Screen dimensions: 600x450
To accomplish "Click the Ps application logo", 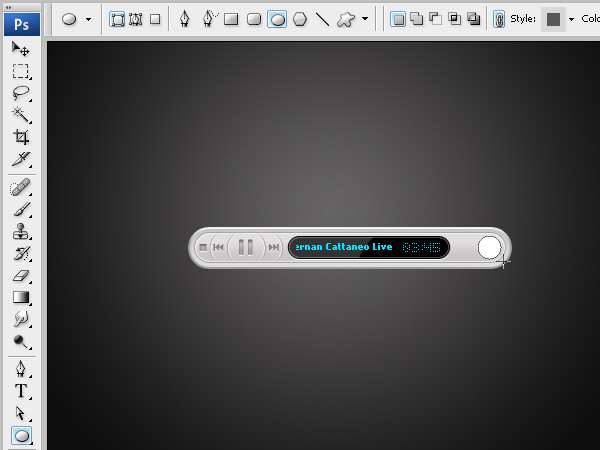I will (20, 19).
